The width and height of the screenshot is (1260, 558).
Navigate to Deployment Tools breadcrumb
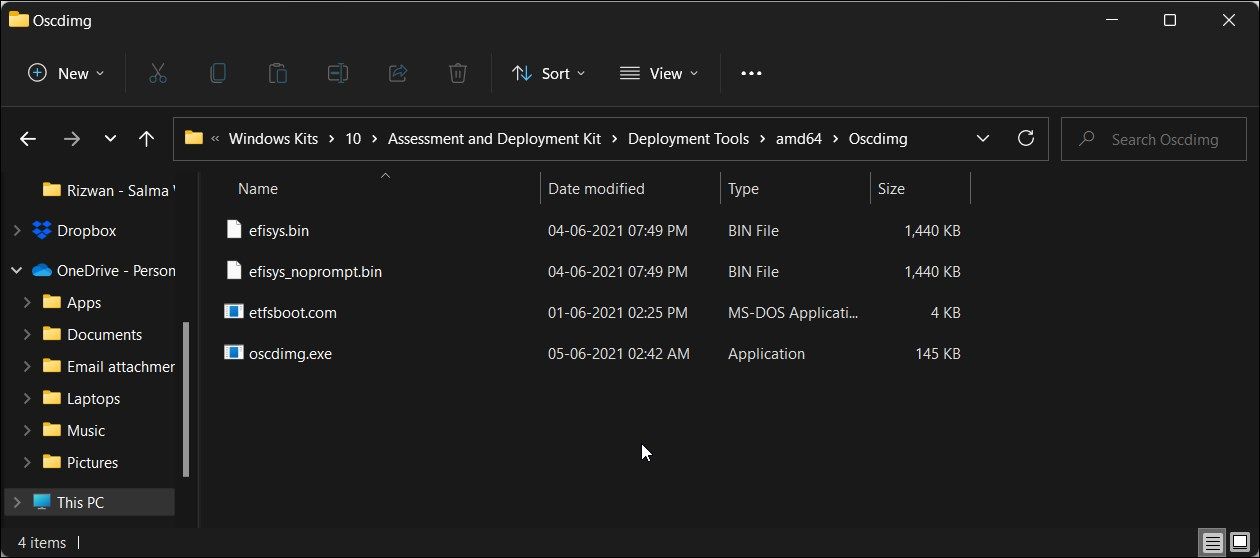point(688,139)
